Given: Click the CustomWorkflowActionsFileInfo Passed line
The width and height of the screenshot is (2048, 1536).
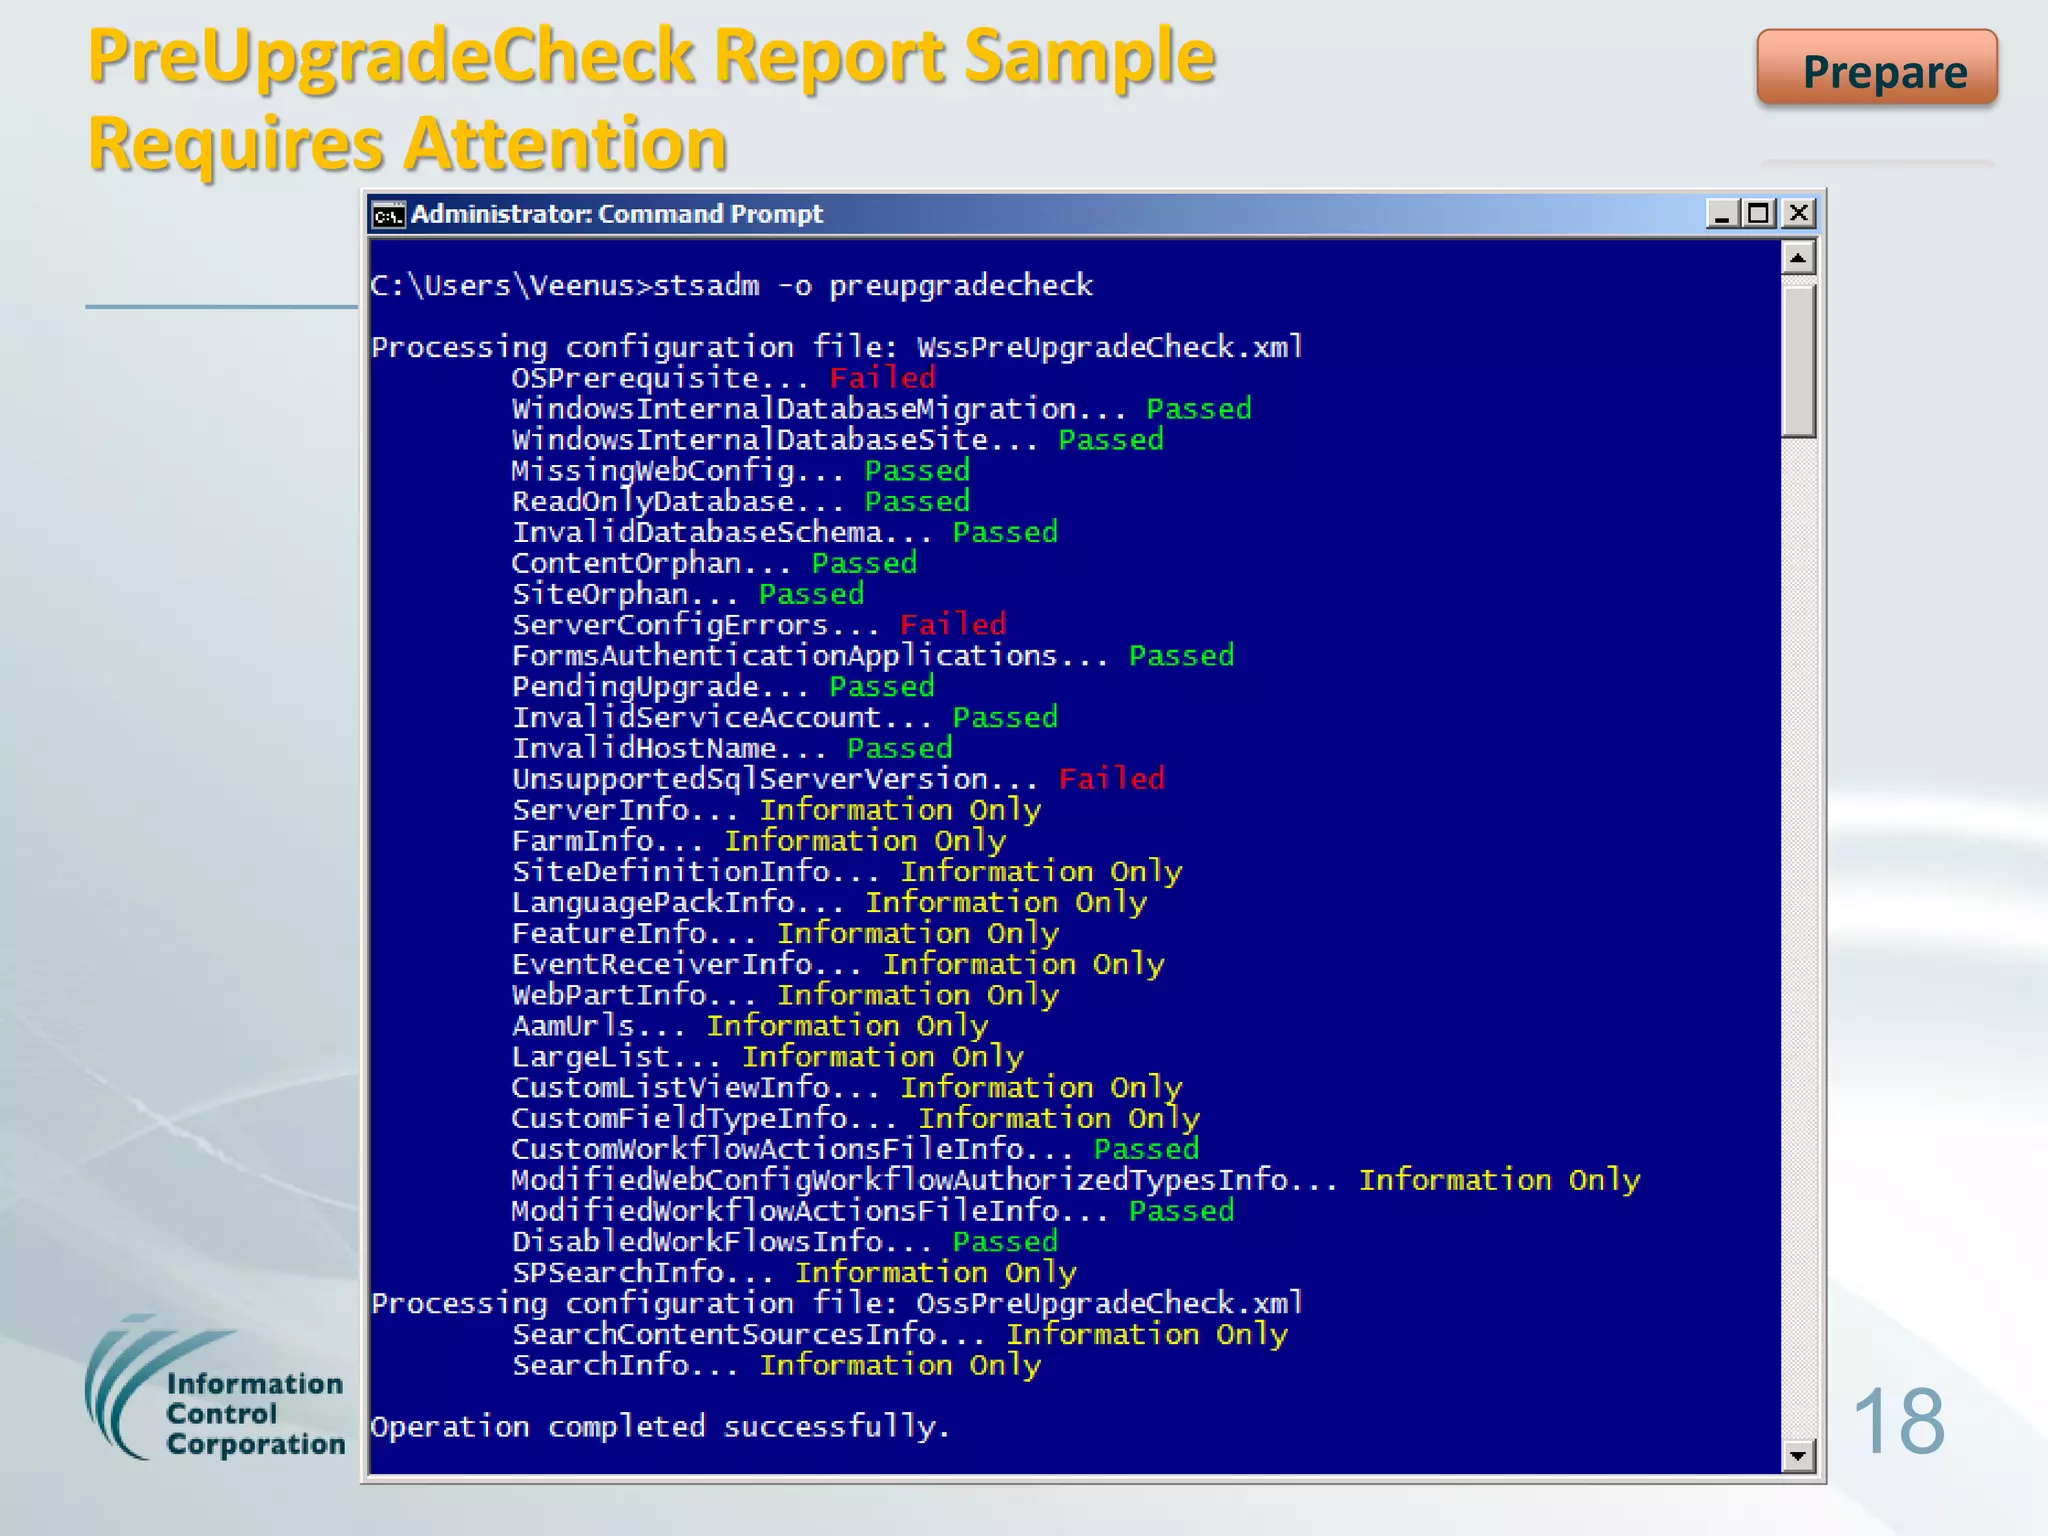Looking at the screenshot, I should click(855, 1150).
